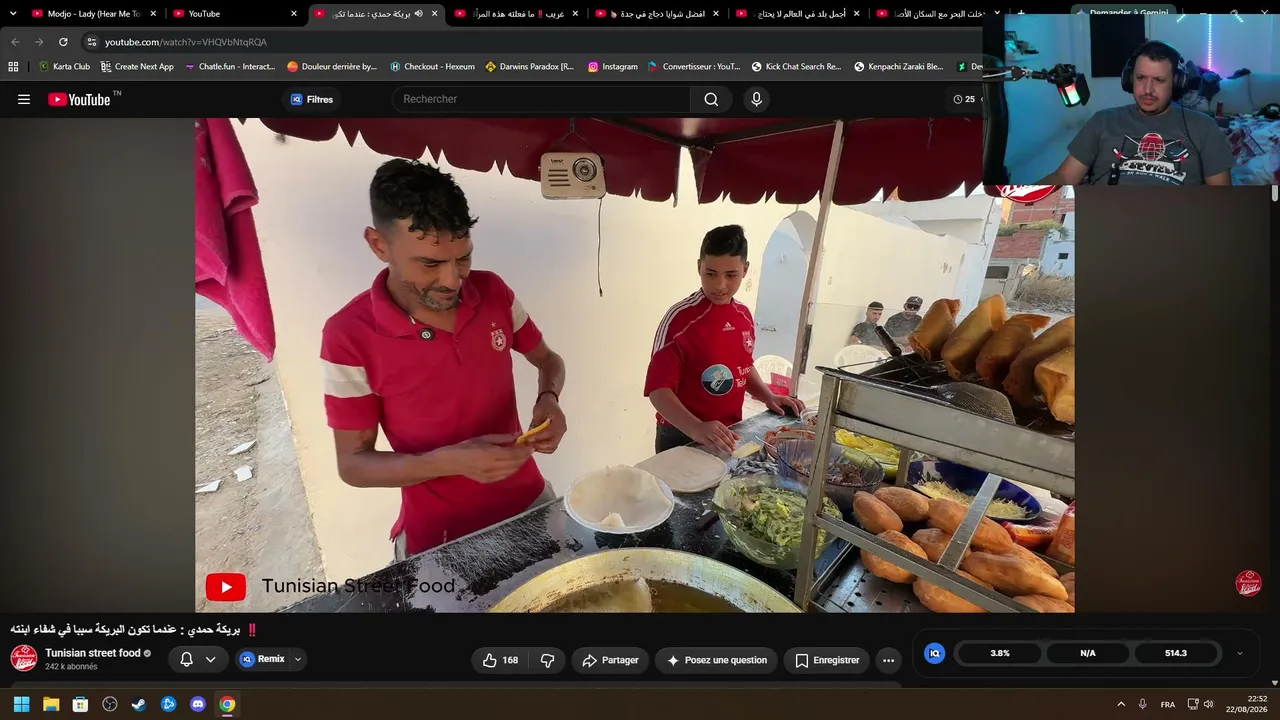Open Microsoft Store from the taskbar
This screenshot has height=720, width=1280.
pyautogui.click(x=80, y=704)
